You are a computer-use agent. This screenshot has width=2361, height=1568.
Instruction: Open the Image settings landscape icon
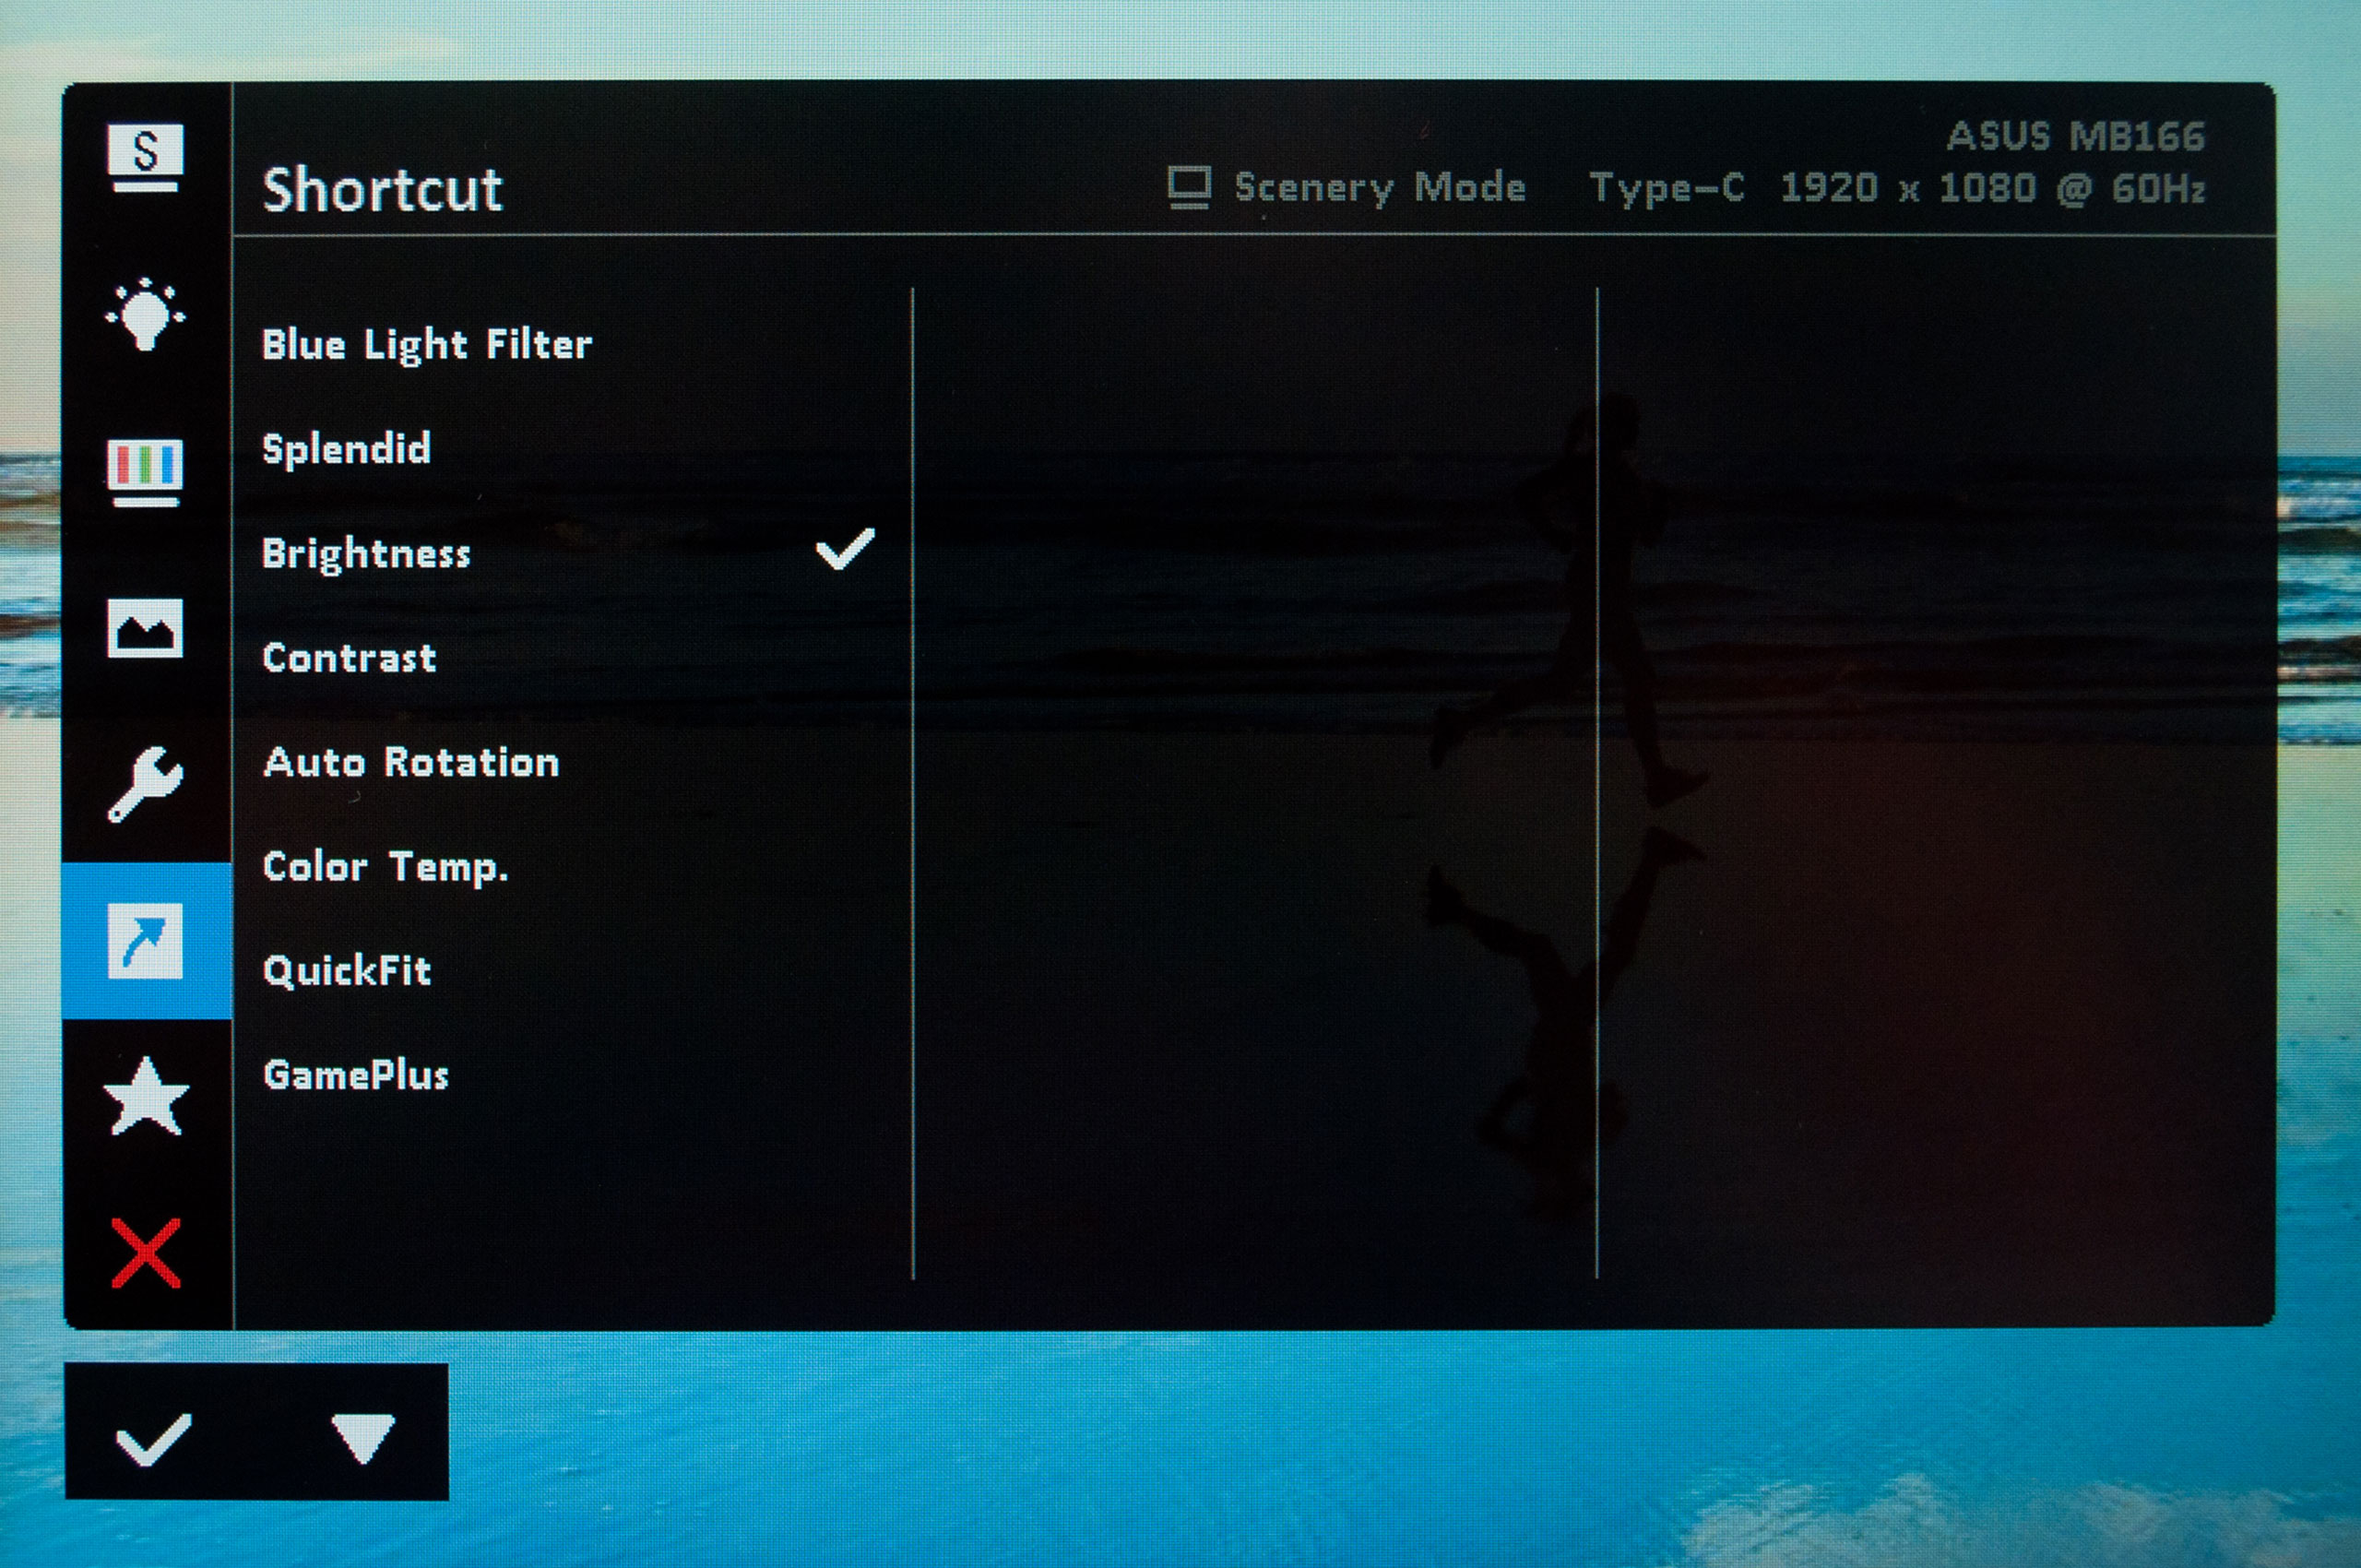tap(145, 629)
